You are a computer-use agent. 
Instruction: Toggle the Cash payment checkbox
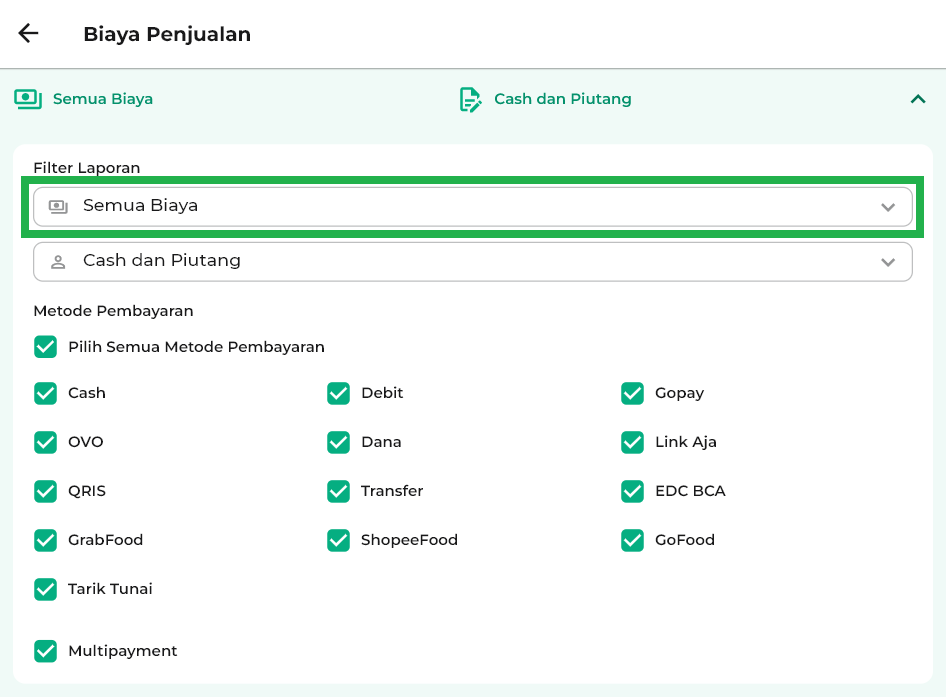(x=45, y=393)
